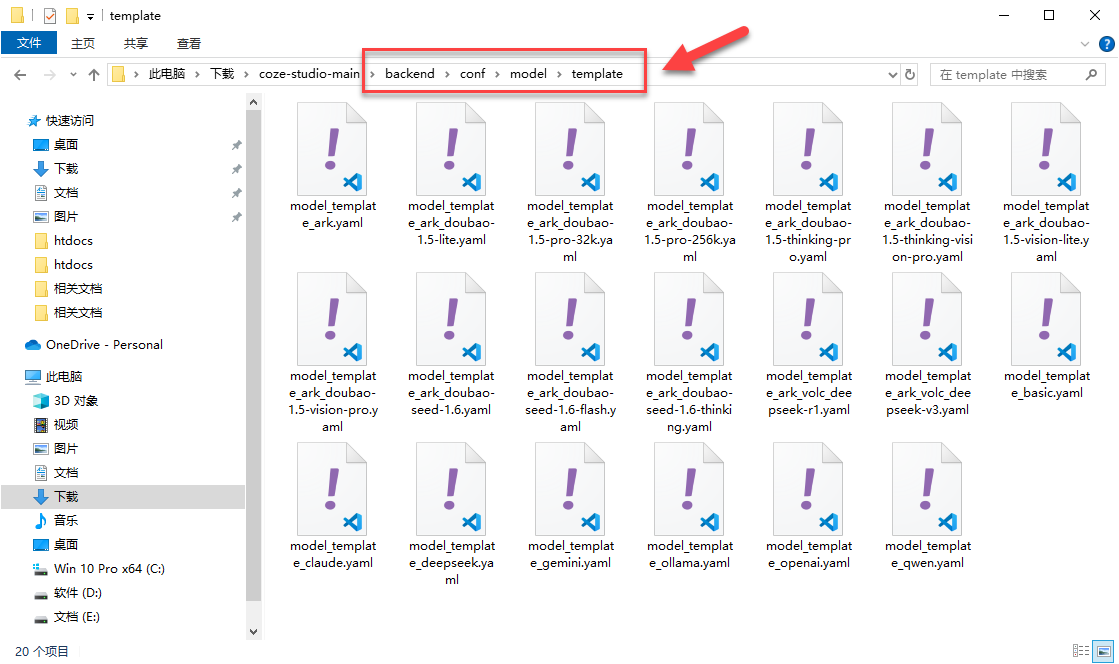Screen dimensions: 1119x664
Task: Click the backend breadcrumb in address bar
Action: 409,74
